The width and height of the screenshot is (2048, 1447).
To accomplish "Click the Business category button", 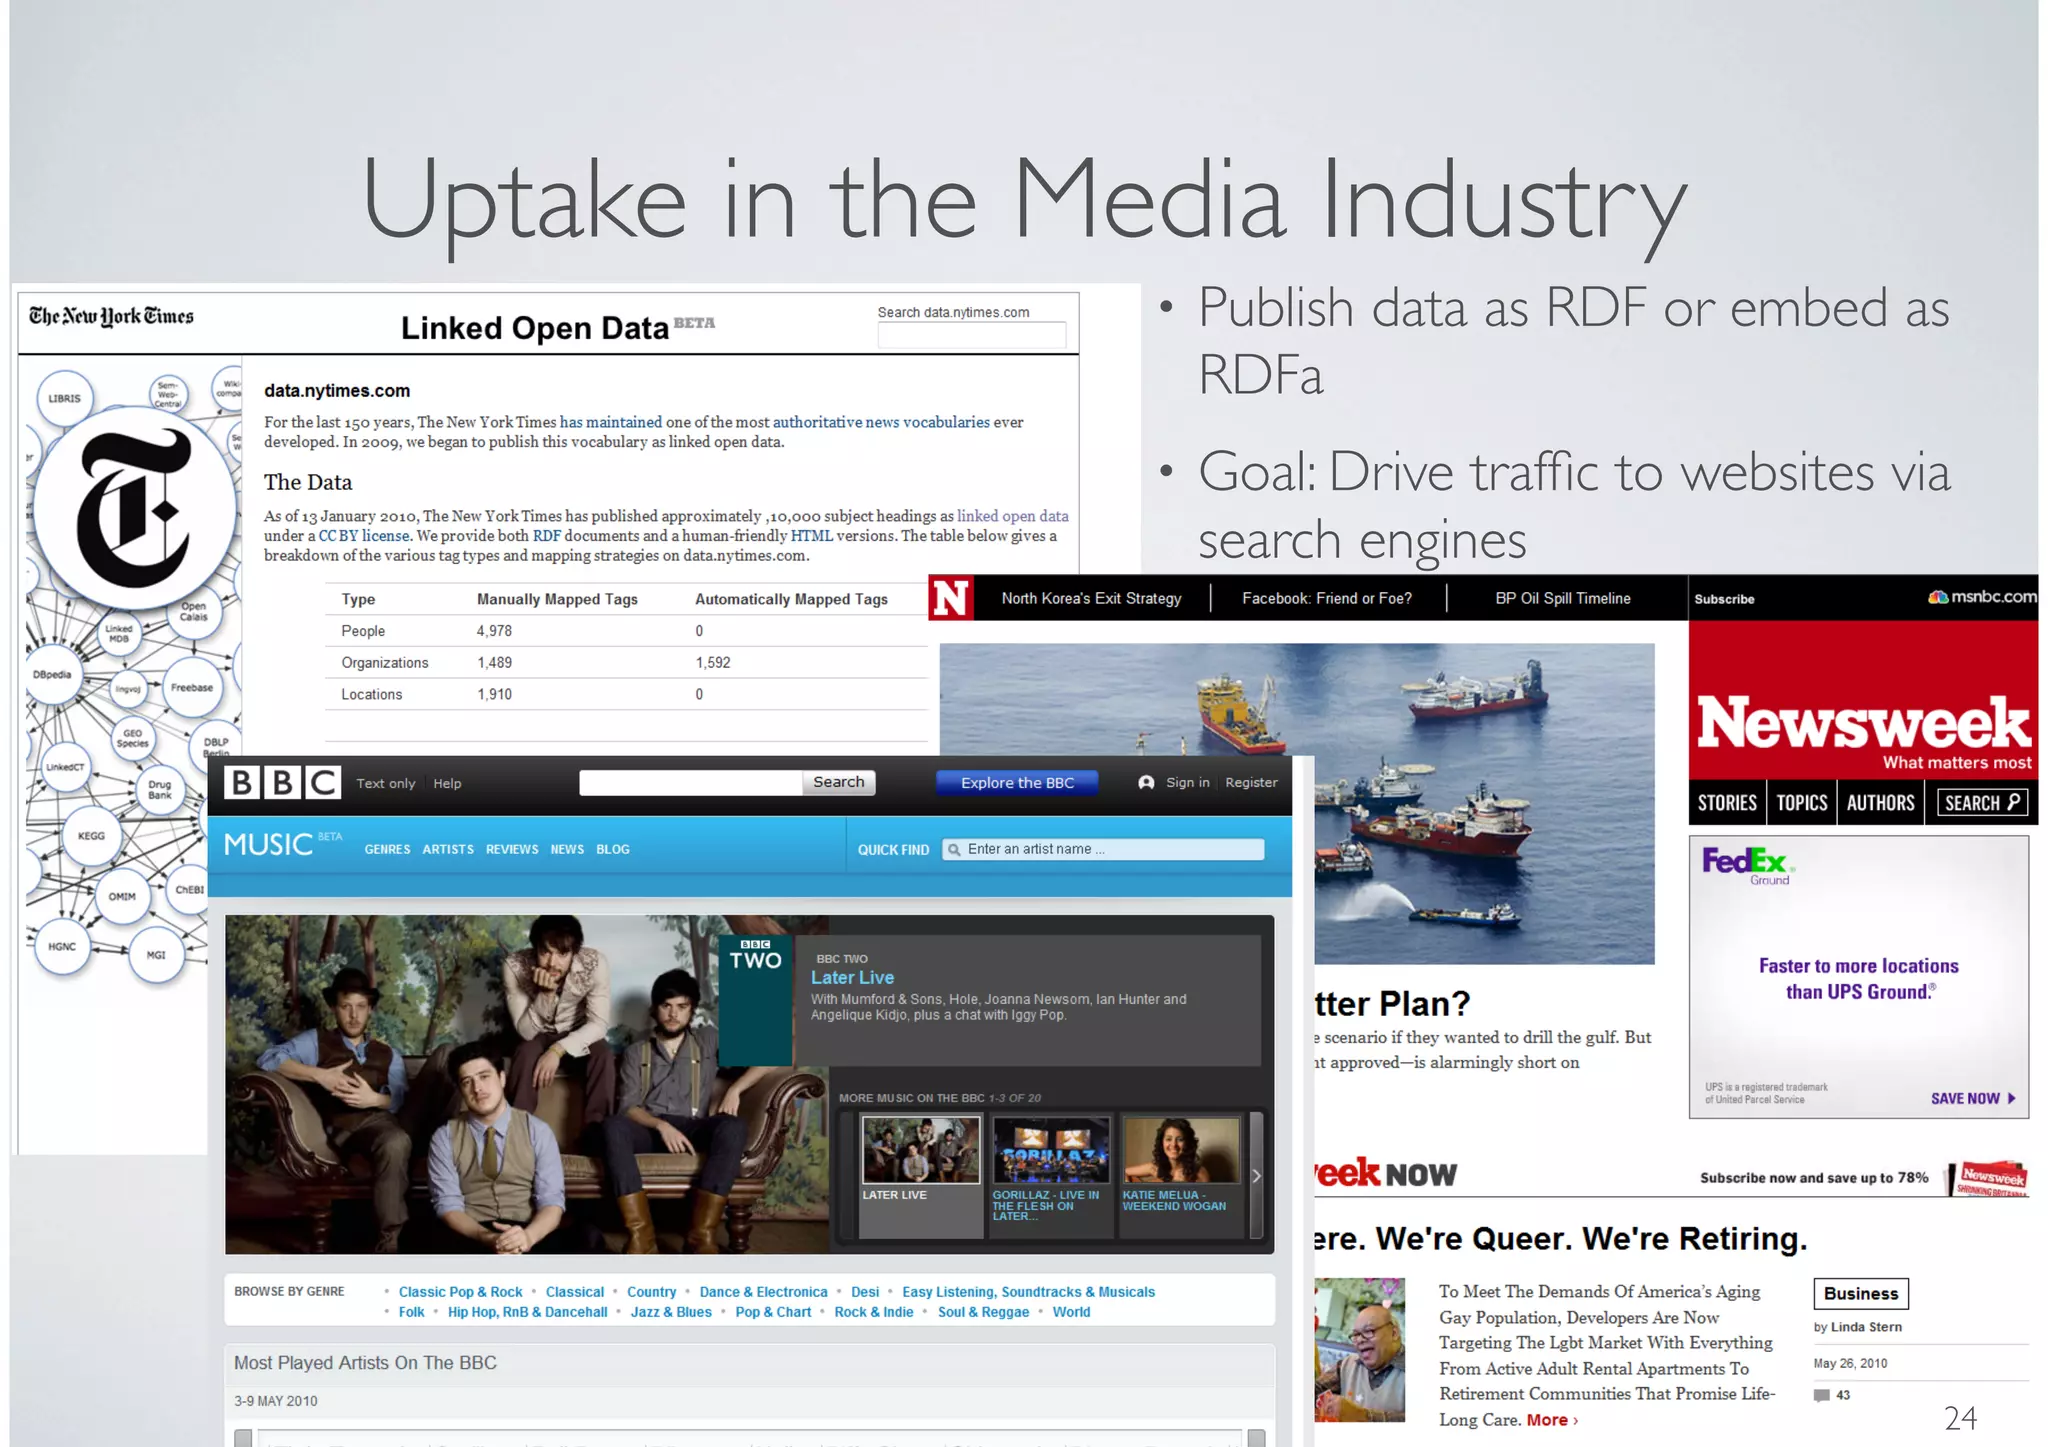I will coord(1861,1293).
